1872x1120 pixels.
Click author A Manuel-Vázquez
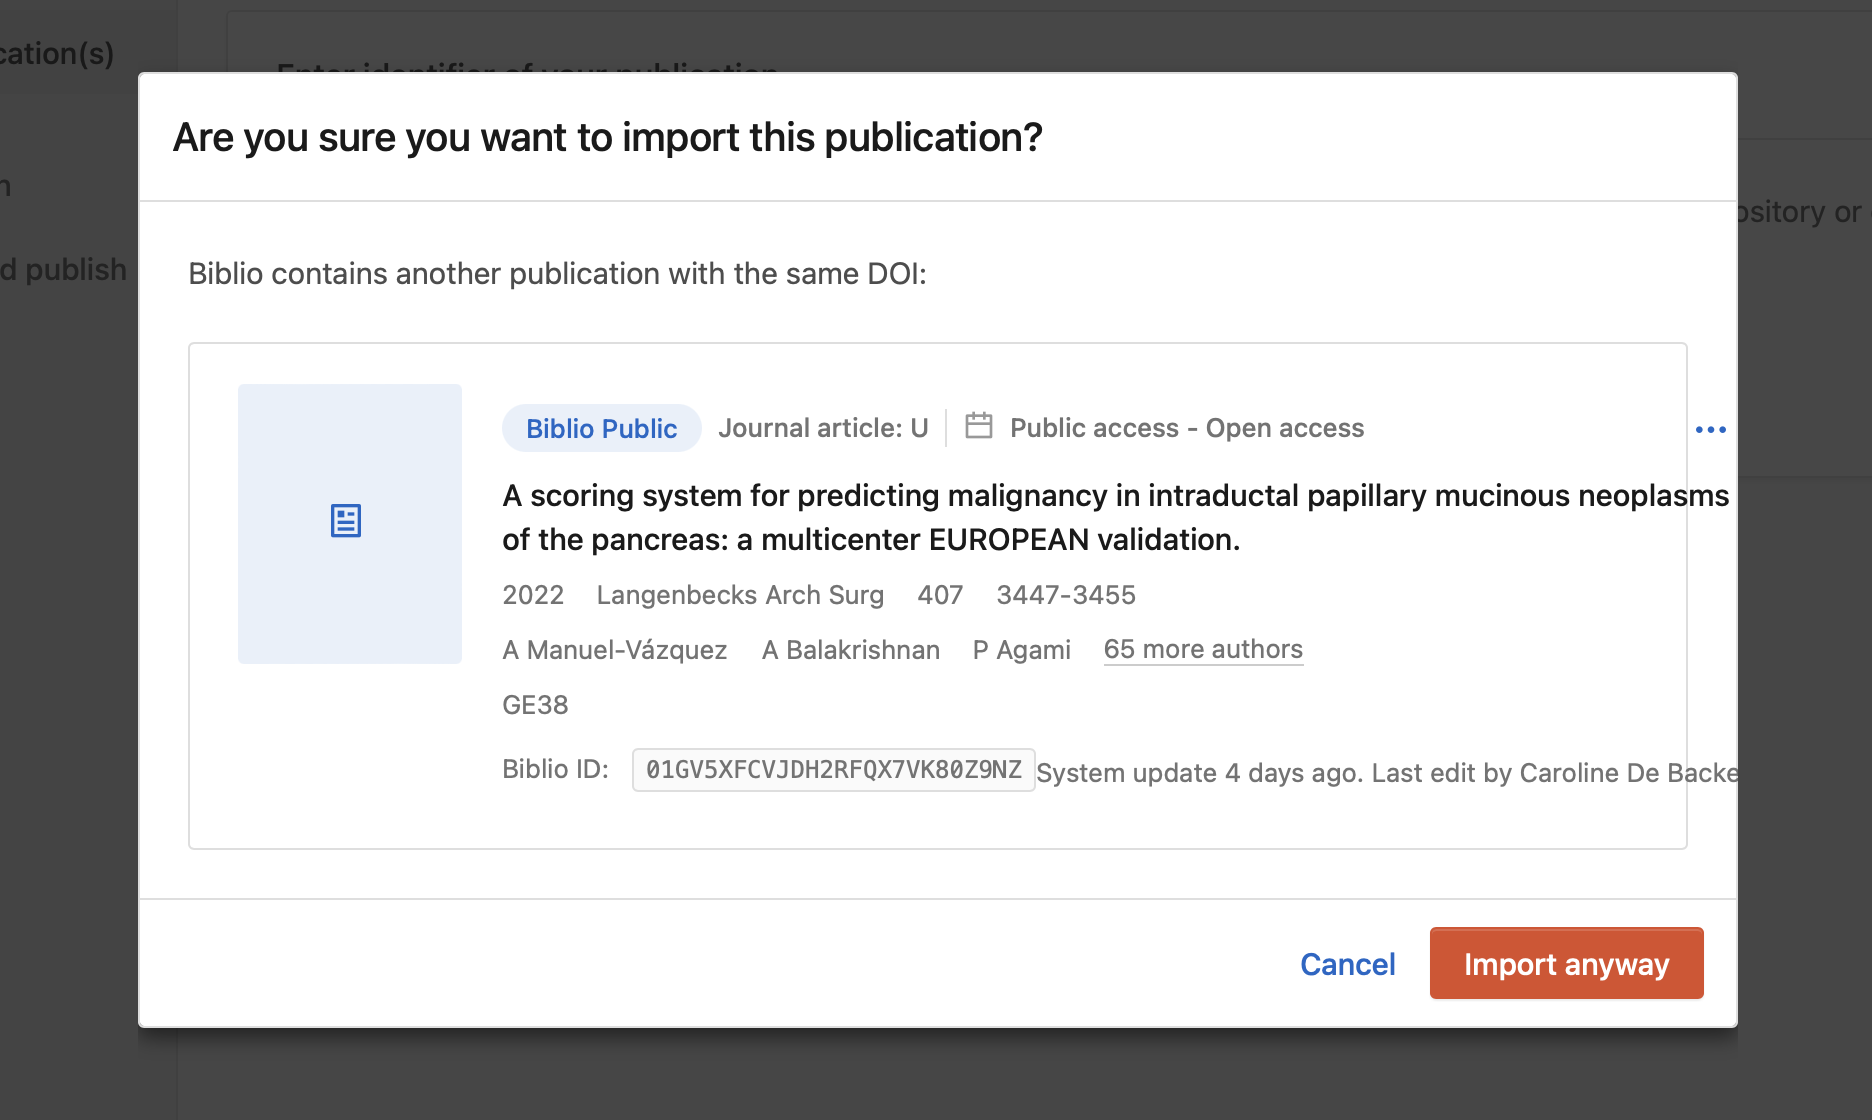pyautogui.click(x=614, y=649)
